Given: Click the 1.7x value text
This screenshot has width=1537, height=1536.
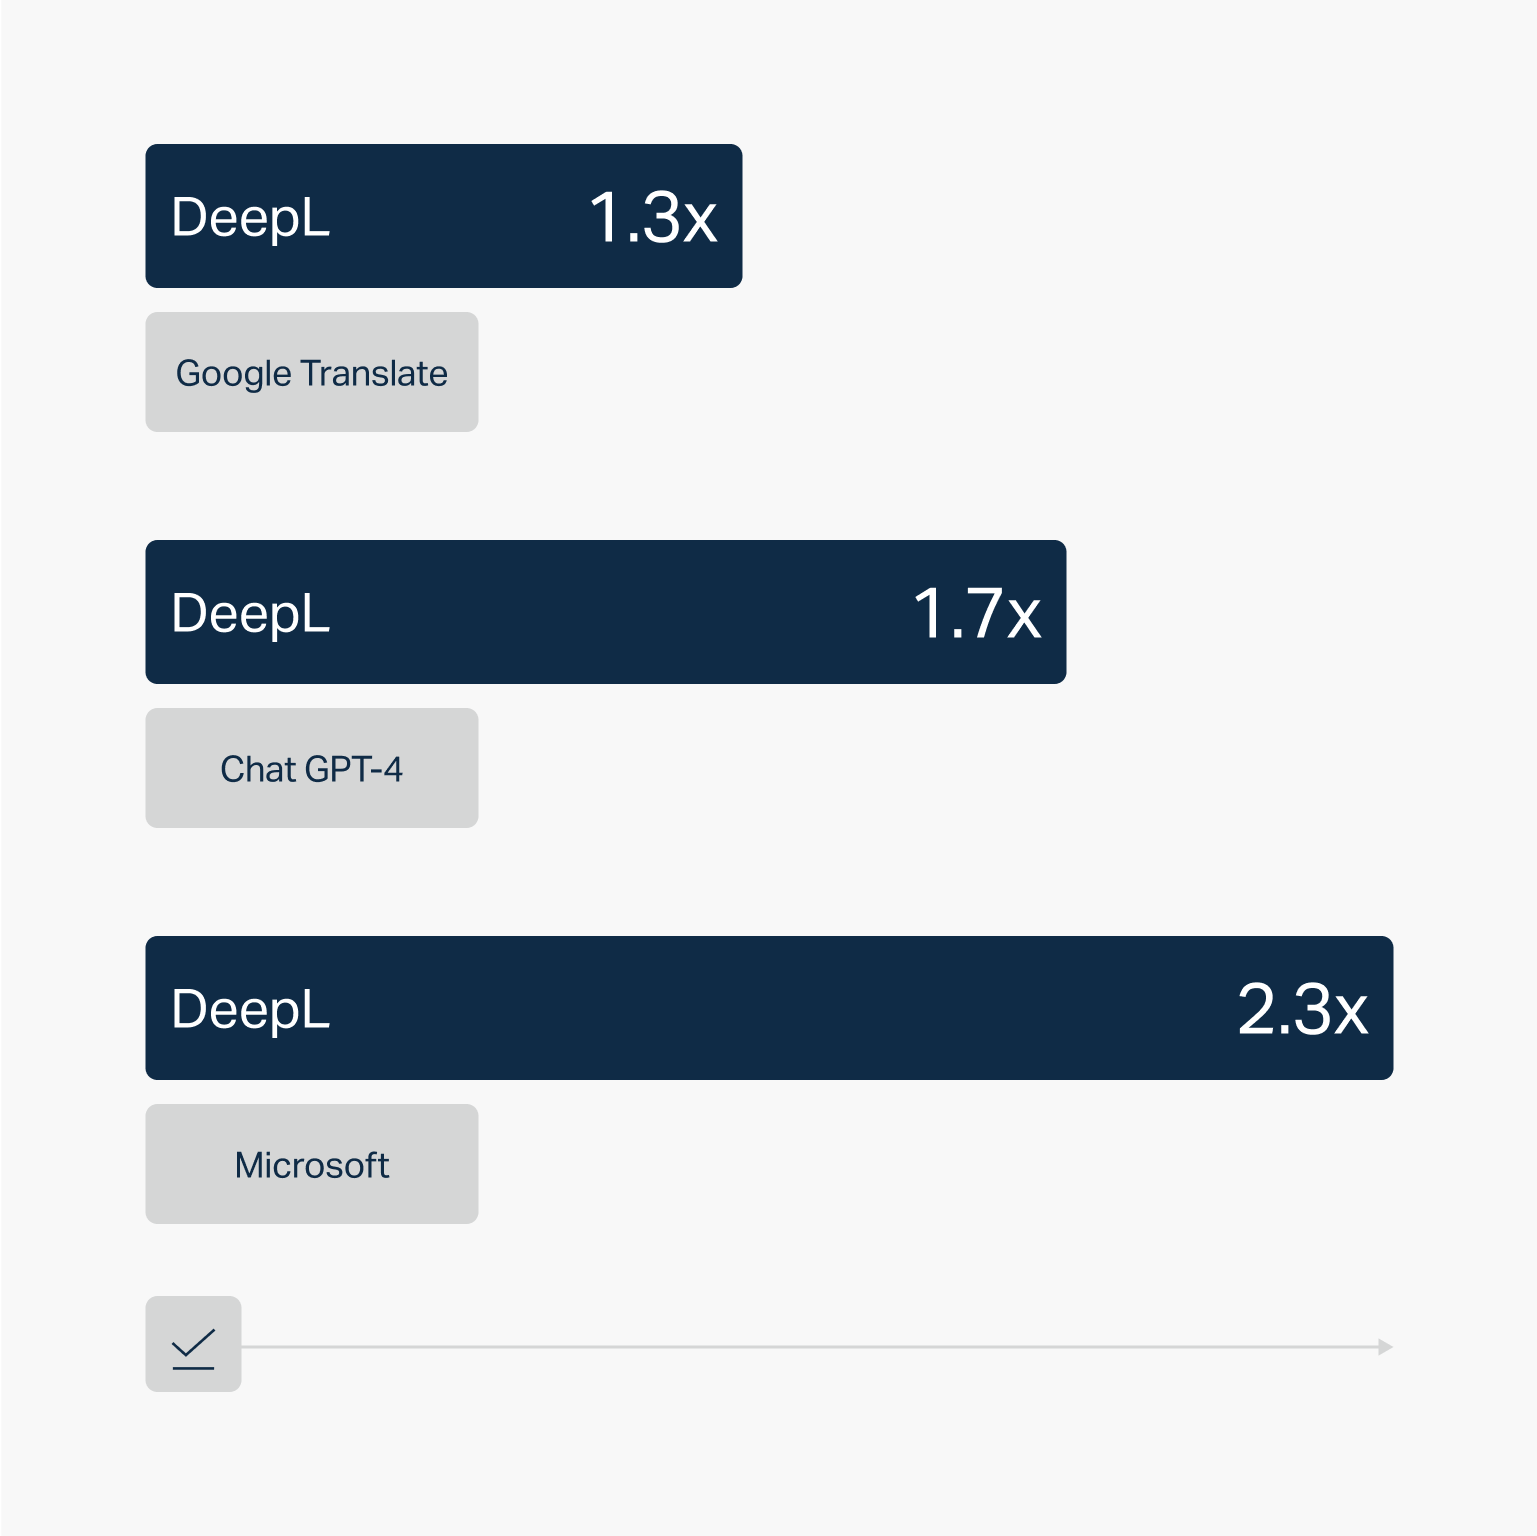Looking at the screenshot, I should pos(977,613).
